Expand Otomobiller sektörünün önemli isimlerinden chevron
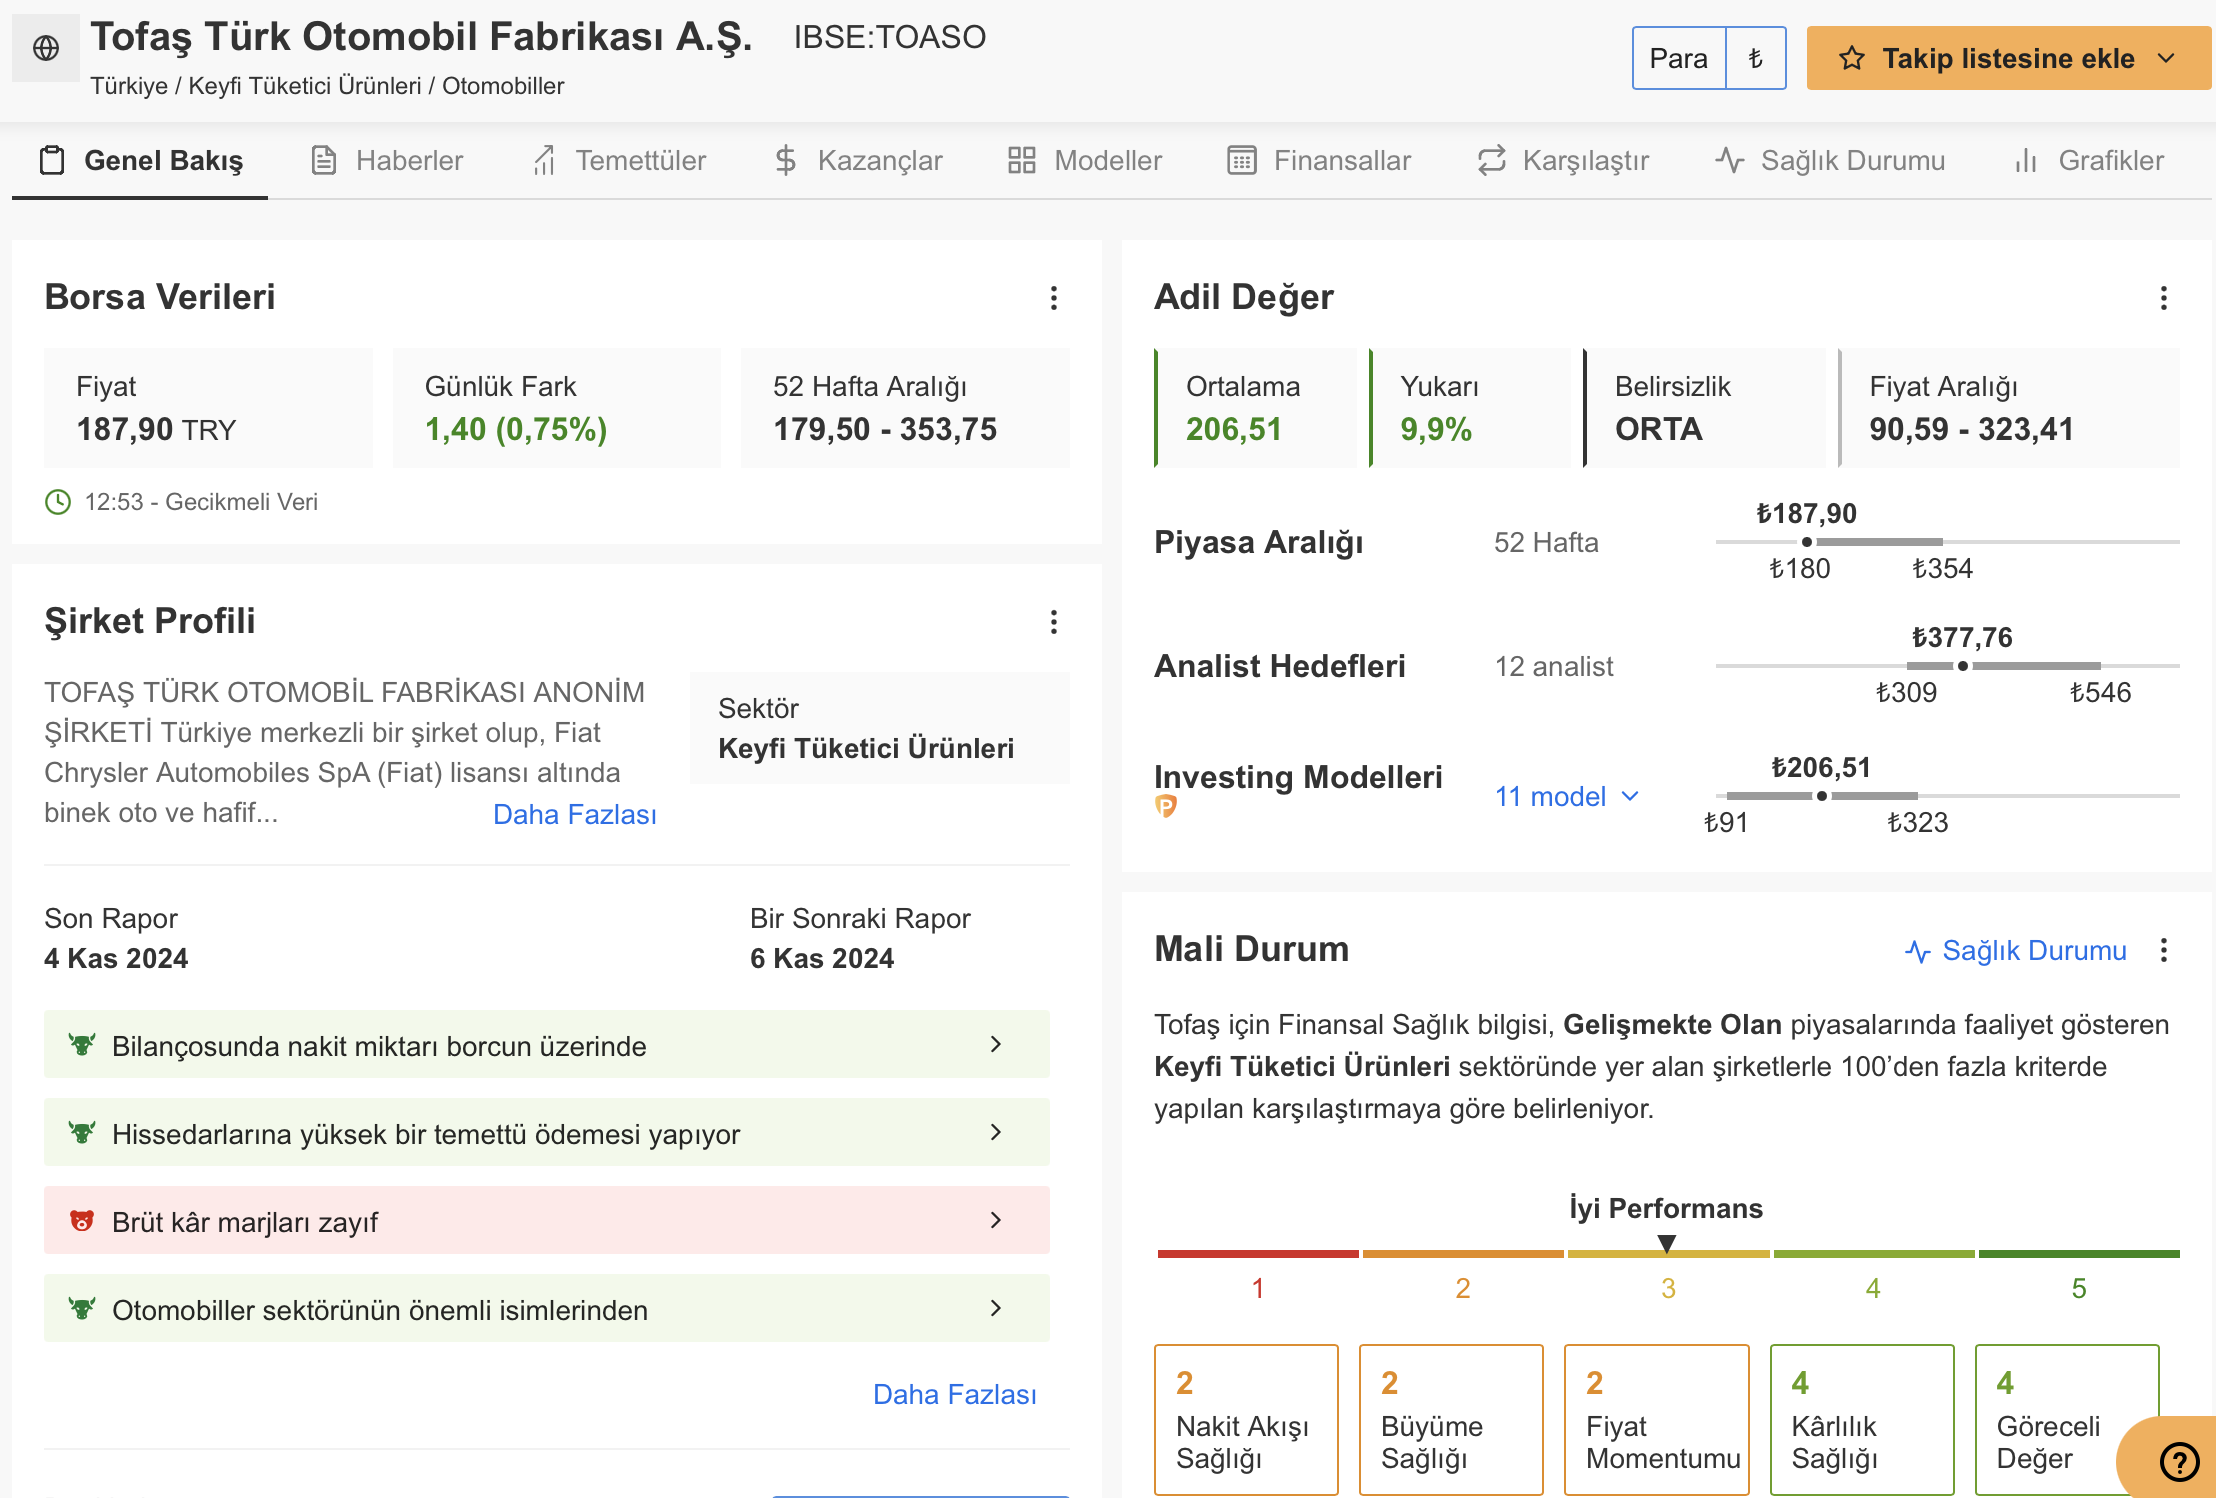The width and height of the screenshot is (2216, 1498). coord(995,1308)
